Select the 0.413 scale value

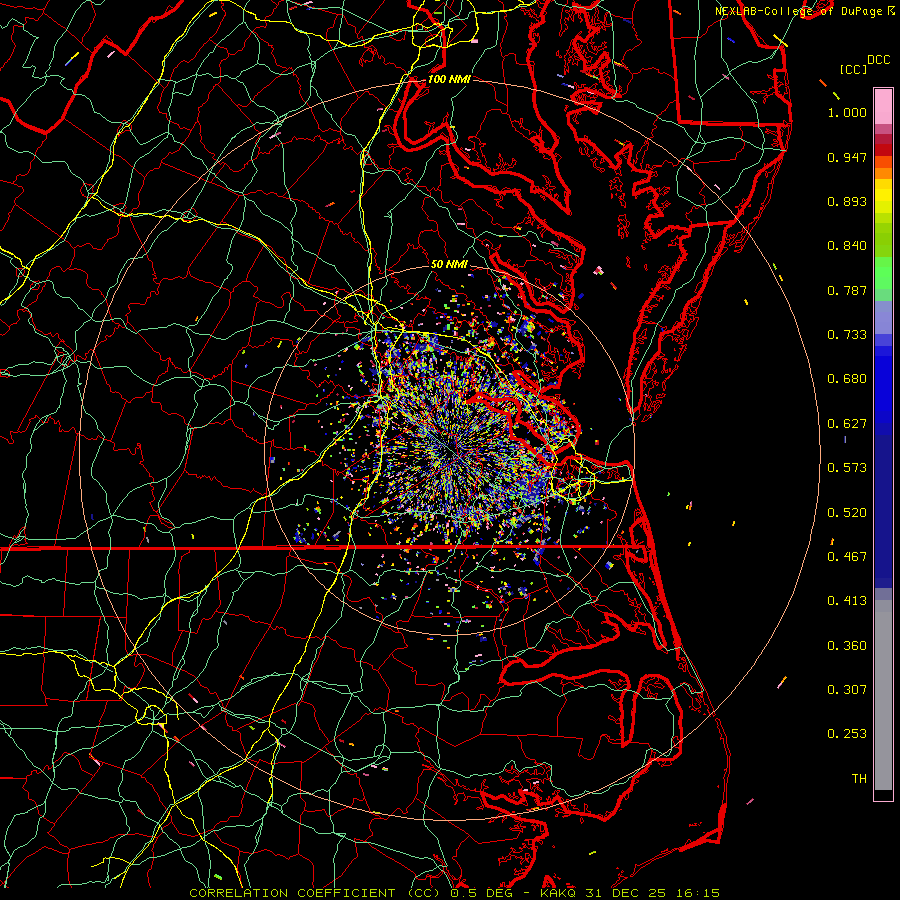[x=847, y=601]
